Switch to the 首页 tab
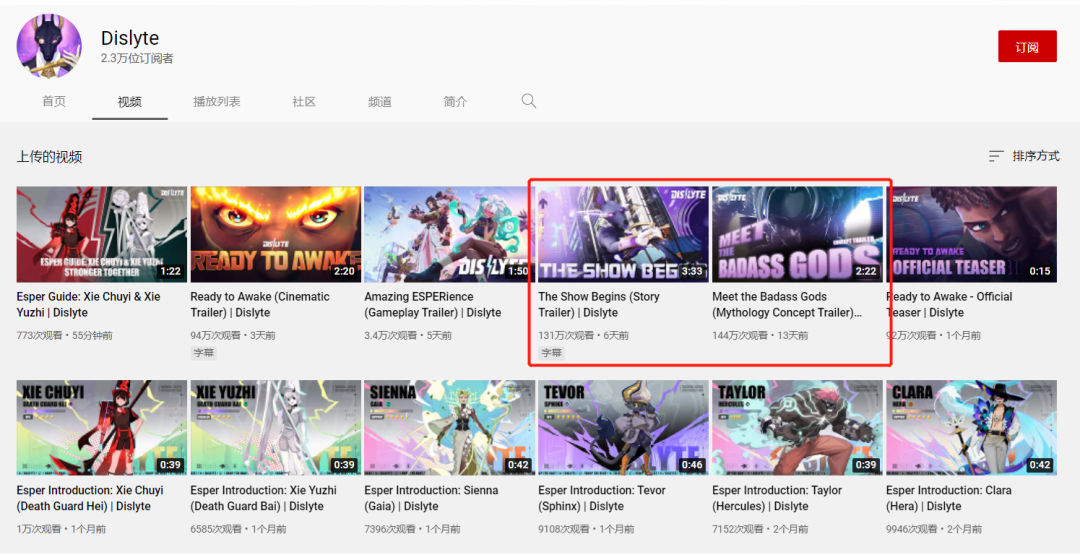The image size is (1080, 555). (x=54, y=102)
